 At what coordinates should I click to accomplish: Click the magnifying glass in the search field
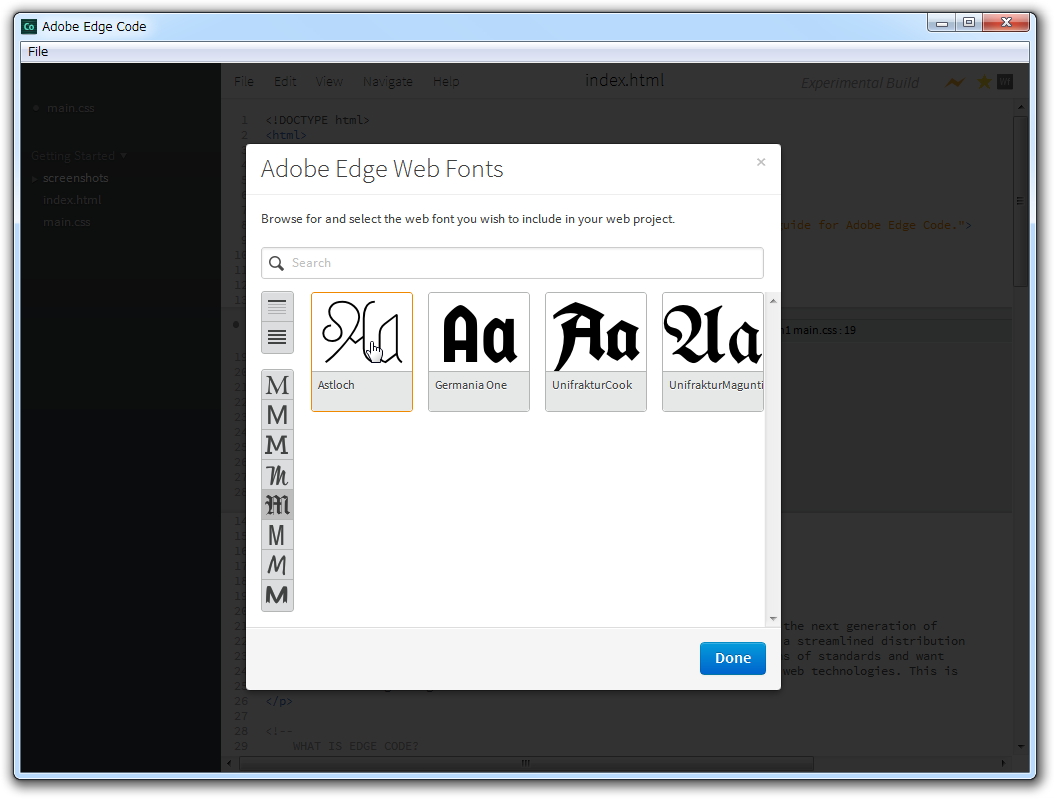(x=276, y=263)
